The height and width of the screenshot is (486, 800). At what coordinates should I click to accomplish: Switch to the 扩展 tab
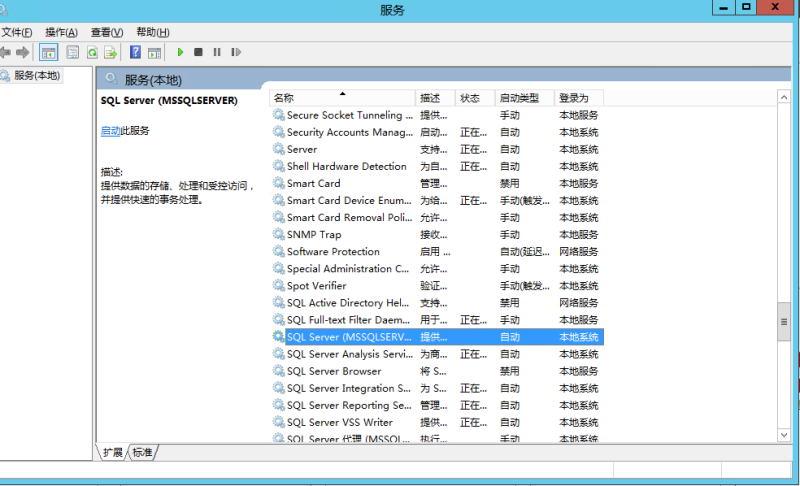[113, 452]
